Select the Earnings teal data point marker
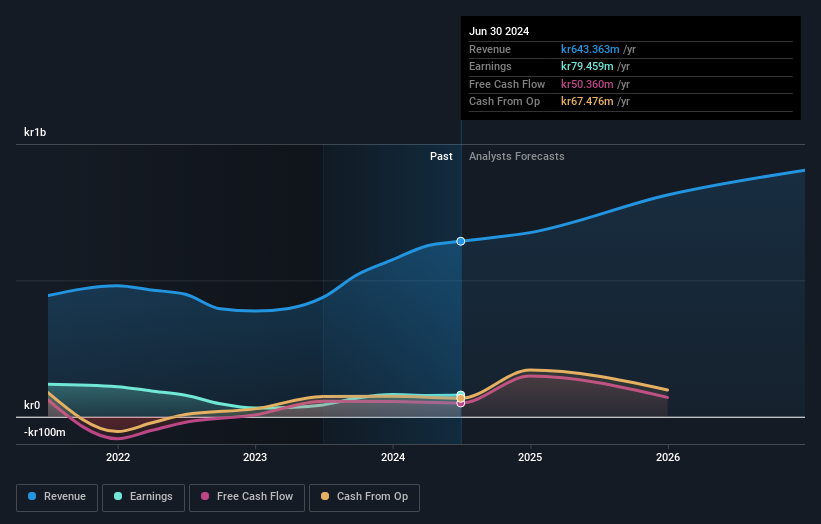The image size is (821, 524). (x=461, y=394)
